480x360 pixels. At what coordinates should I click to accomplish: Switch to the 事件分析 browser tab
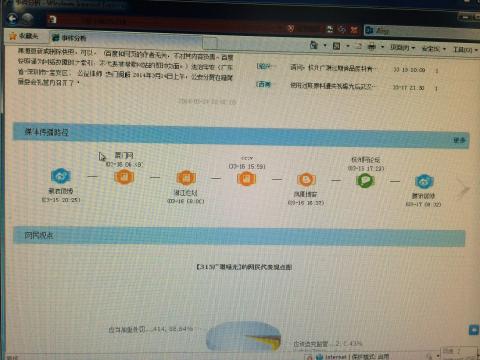[69, 38]
